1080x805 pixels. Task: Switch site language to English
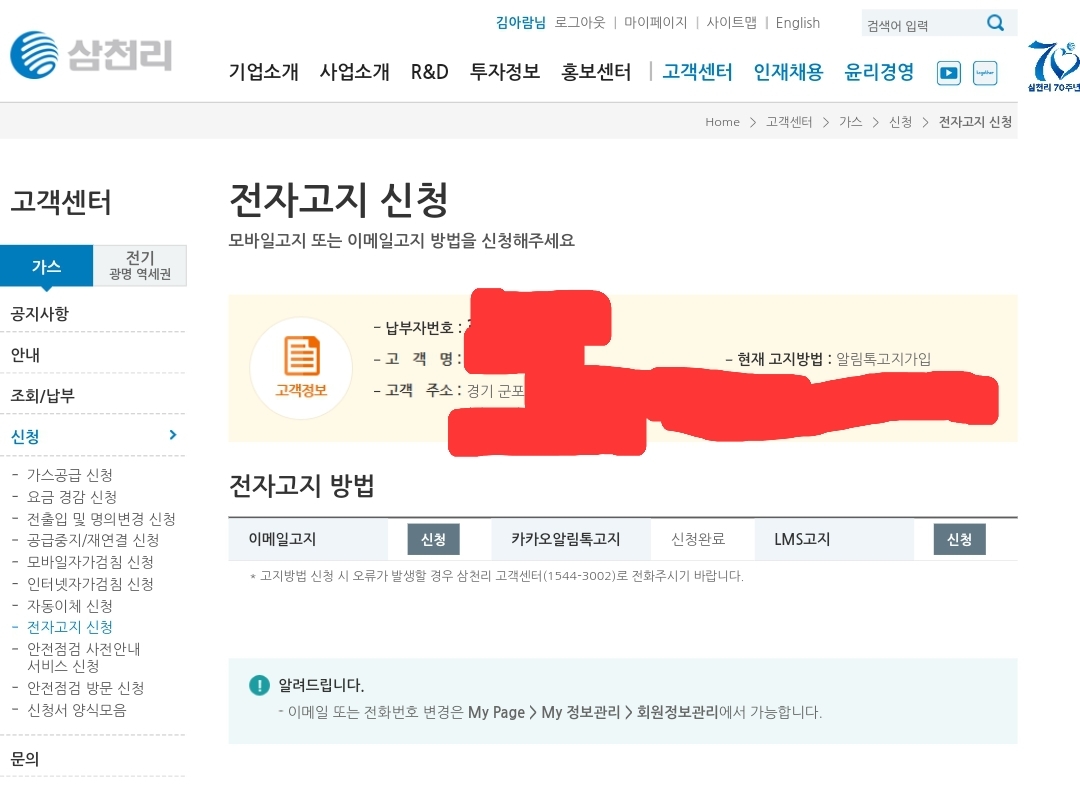click(x=797, y=22)
